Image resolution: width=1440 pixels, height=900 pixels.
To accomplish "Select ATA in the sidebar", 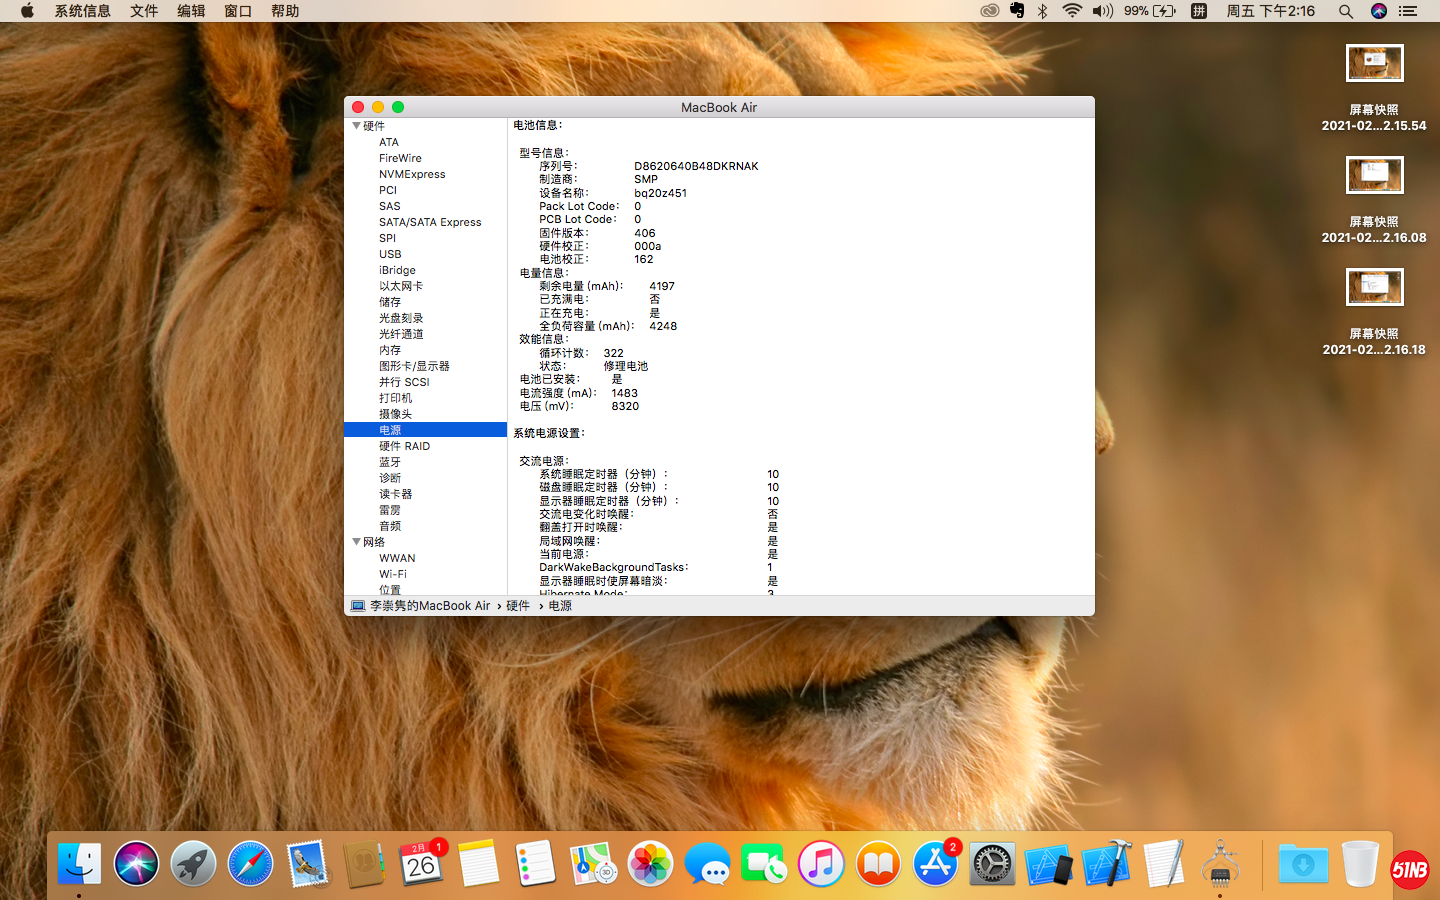I will tap(389, 142).
